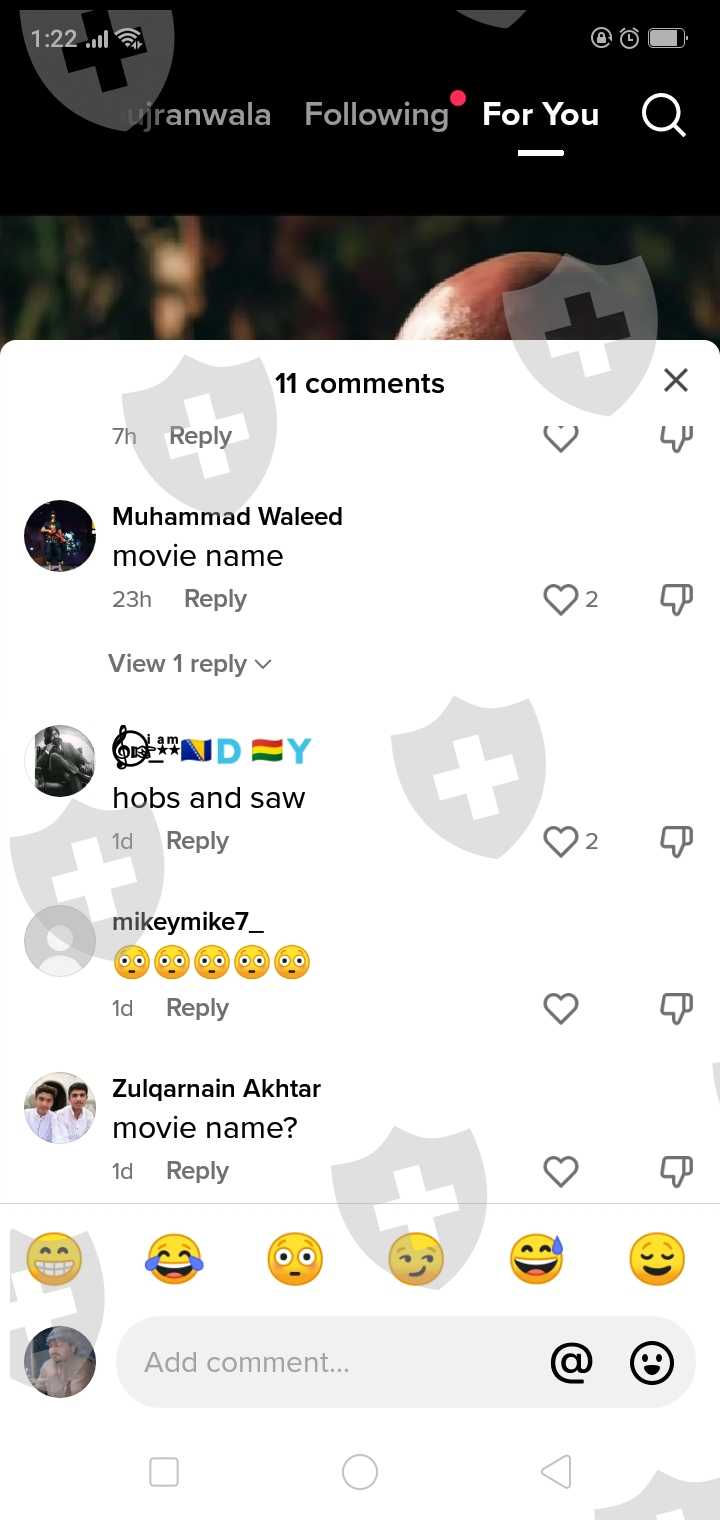This screenshot has width=720, height=1520.
Task: Insert the tears of joy emoji
Action: [x=174, y=1259]
